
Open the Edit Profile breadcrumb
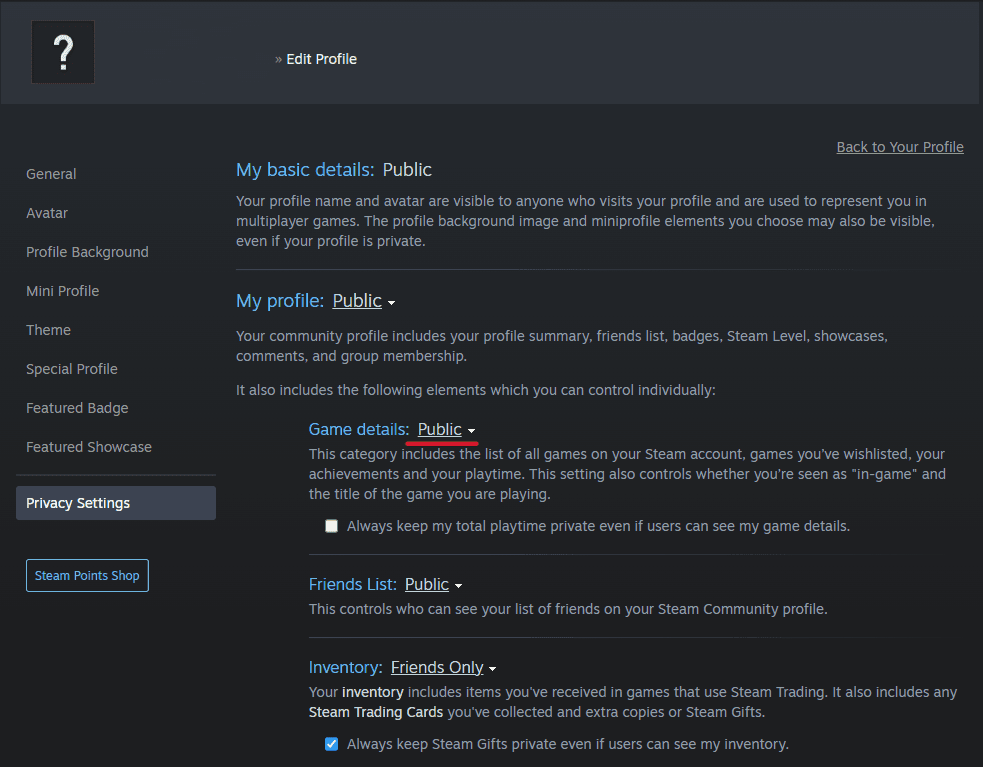(322, 59)
